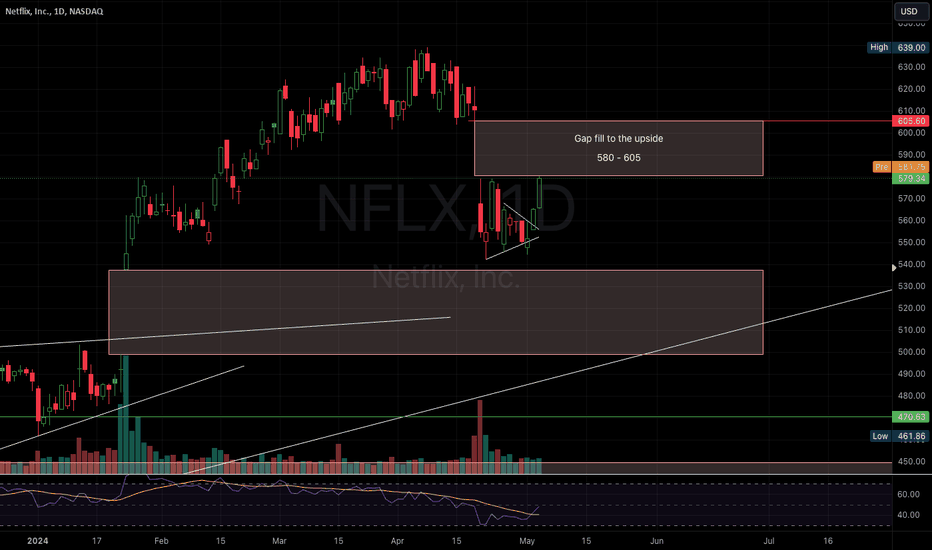Click the May label on time axis
This screenshot has width=932, height=550.
(527, 541)
